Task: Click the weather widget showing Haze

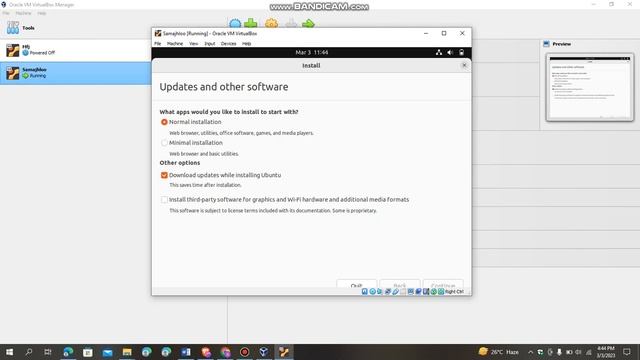Action: click(499, 352)
